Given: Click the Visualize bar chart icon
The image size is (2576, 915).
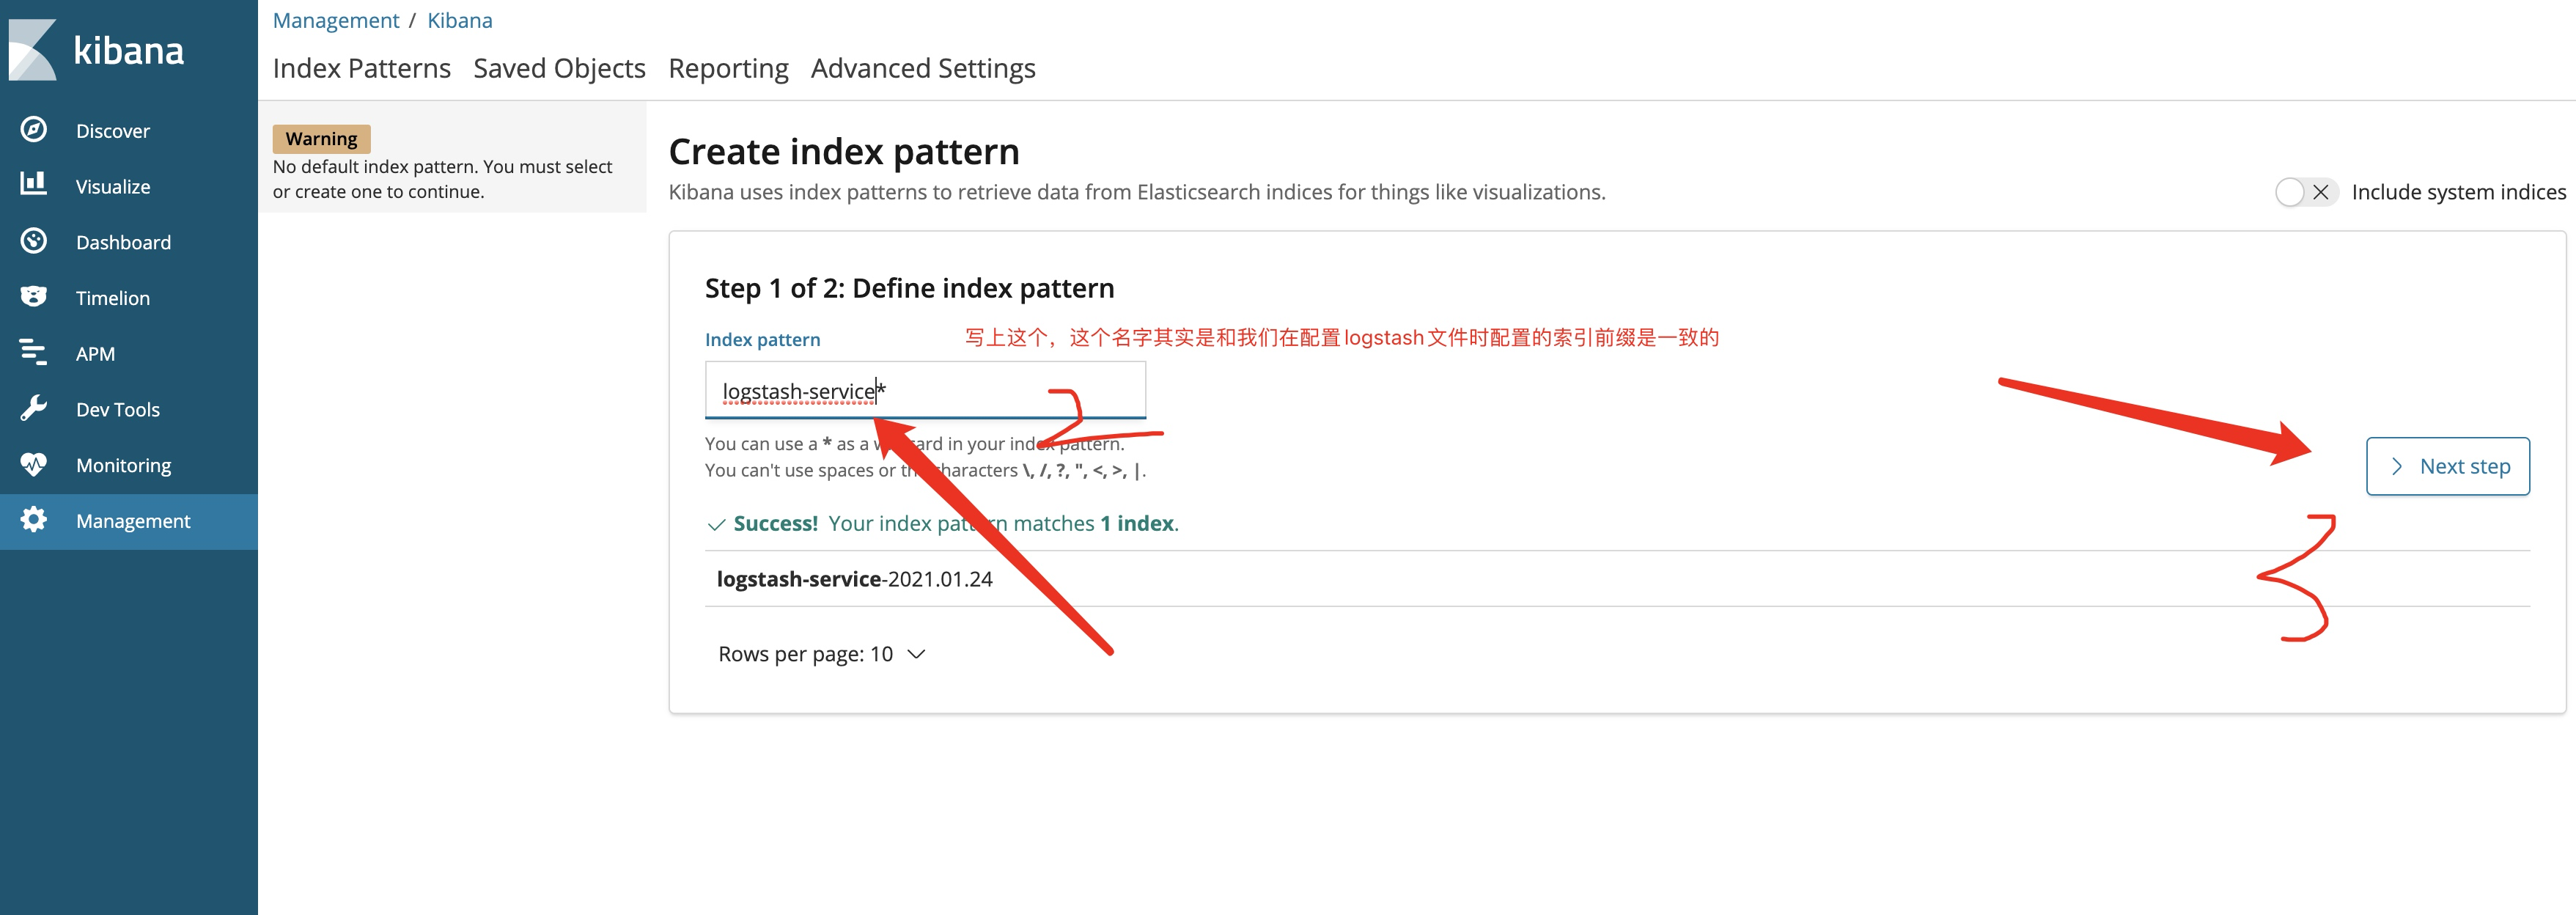Looking at the screenshot, I should click(33, 185).
